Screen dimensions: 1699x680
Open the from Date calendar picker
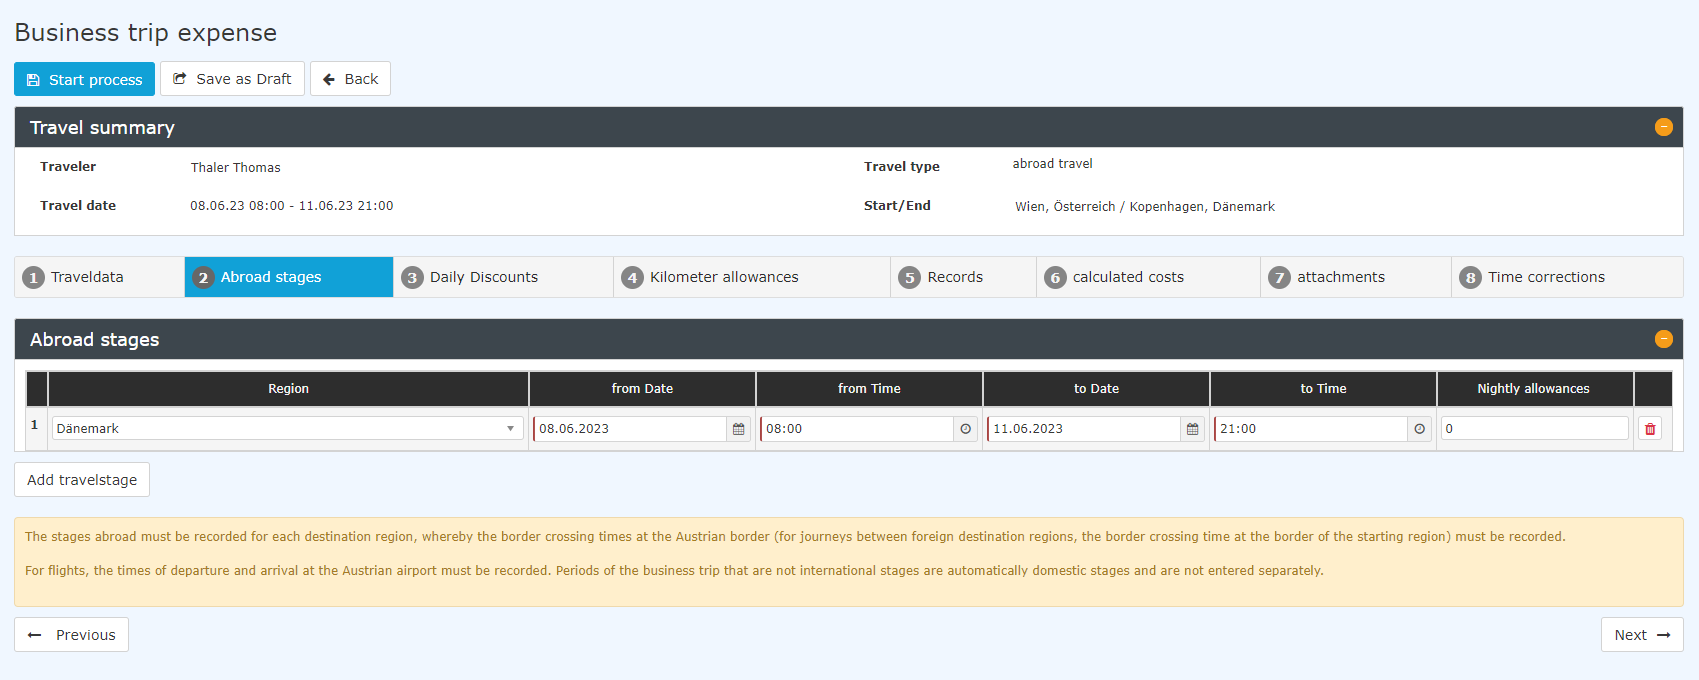pyautogui.click(x=739, y=429)
